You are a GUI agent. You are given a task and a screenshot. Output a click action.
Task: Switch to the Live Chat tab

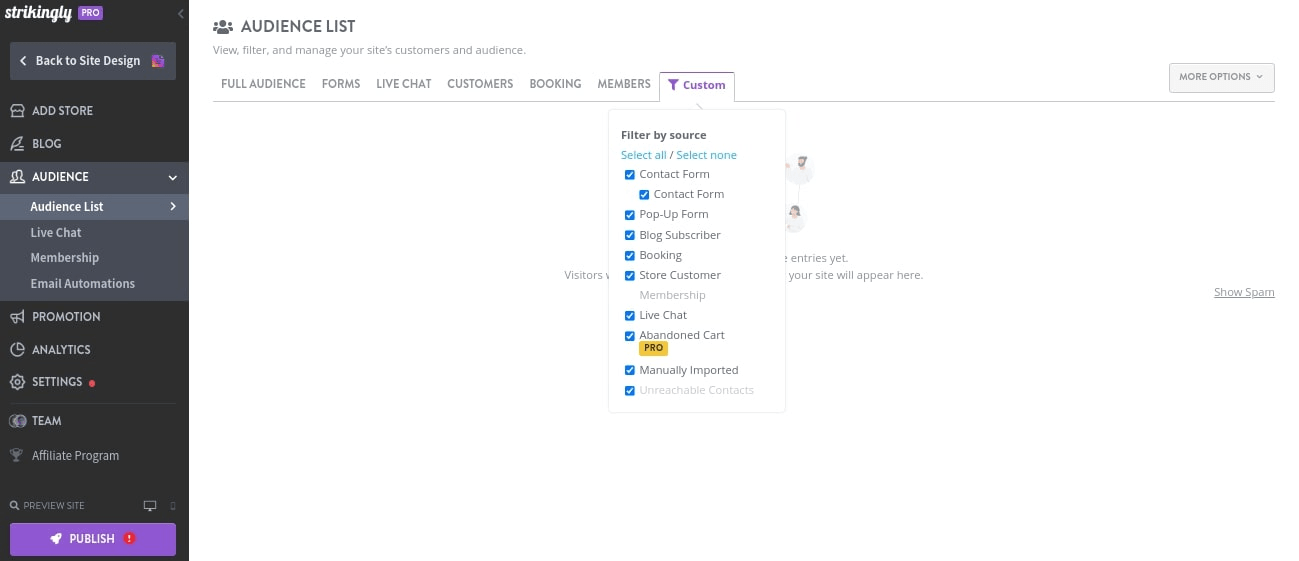(x=404, y=84)
